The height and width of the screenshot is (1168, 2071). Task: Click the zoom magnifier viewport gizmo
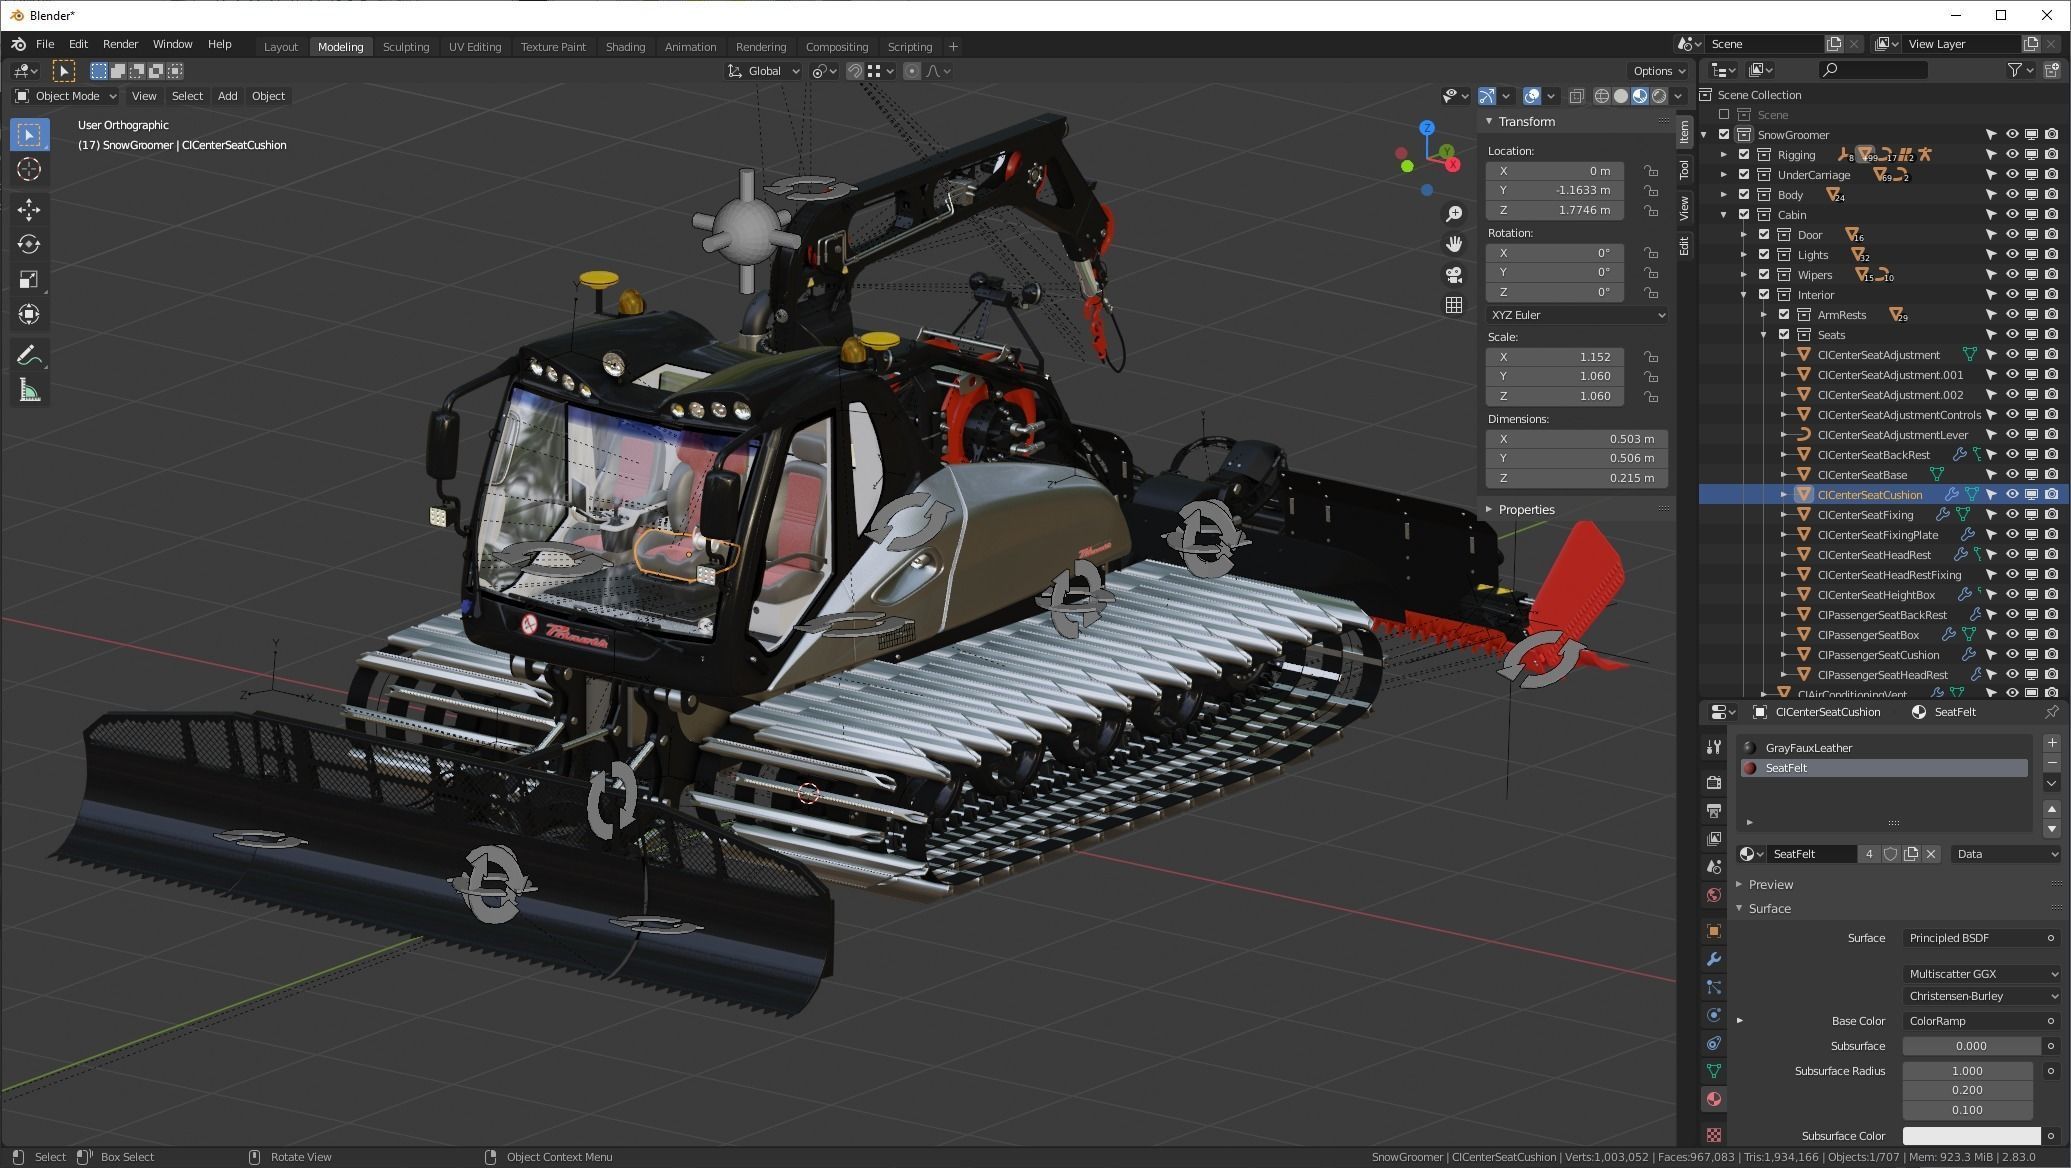tap(1454, 214)
